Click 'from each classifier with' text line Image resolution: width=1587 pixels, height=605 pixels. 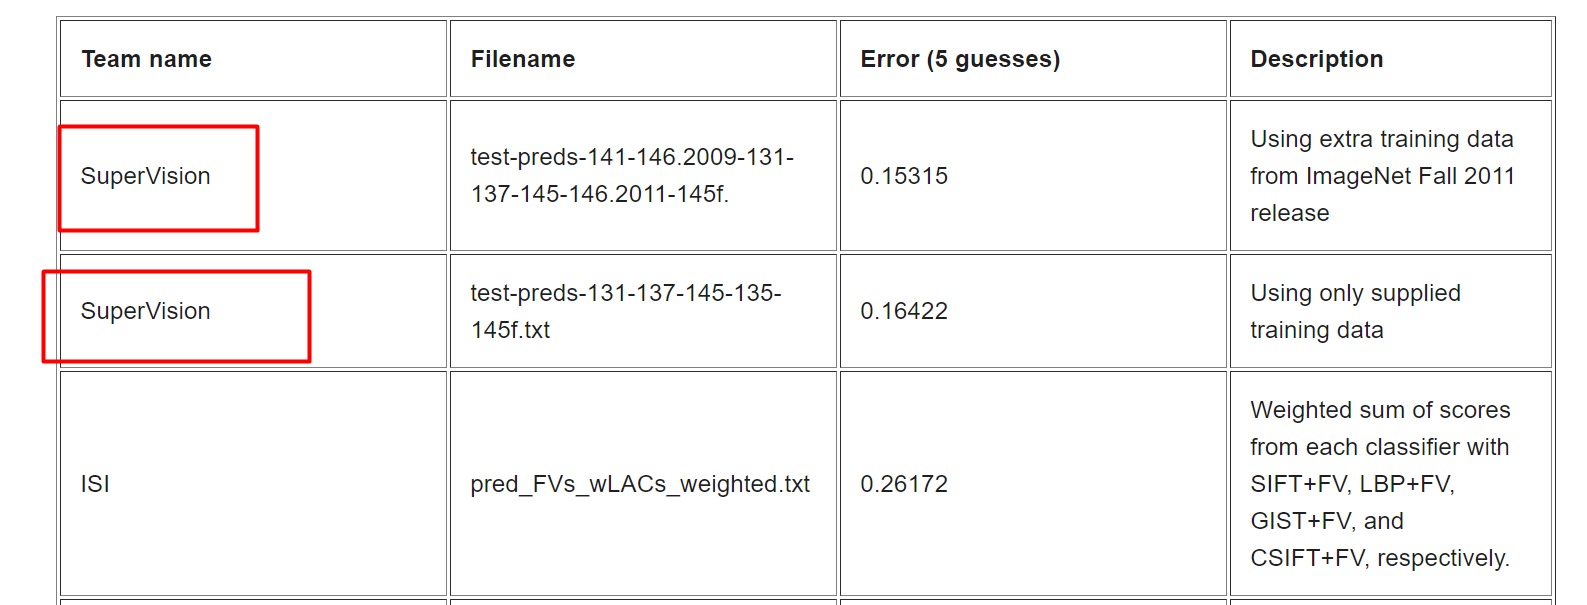[1379, 447]
